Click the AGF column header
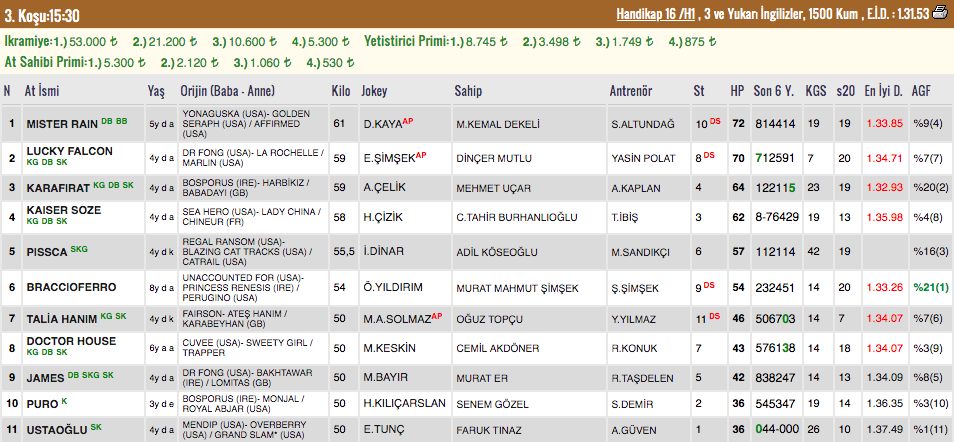 [x=921, y=91]
